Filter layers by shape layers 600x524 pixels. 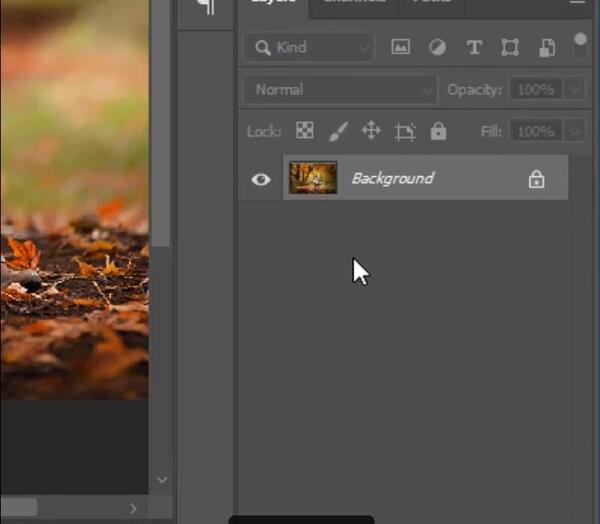[510, 47]
